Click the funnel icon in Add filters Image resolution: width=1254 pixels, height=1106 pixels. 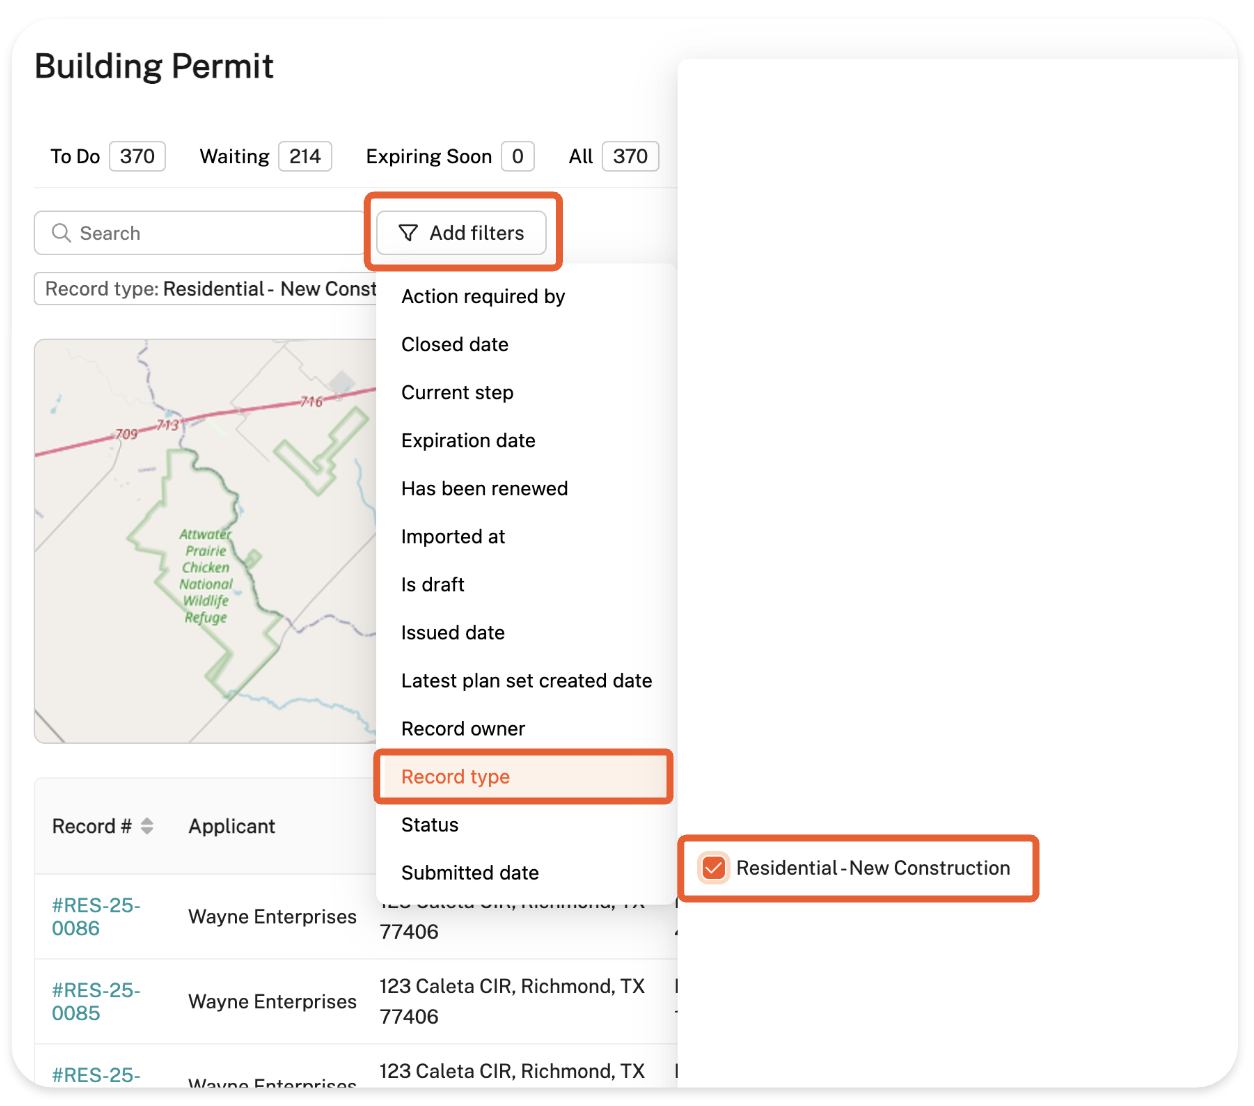click(408, 233)
